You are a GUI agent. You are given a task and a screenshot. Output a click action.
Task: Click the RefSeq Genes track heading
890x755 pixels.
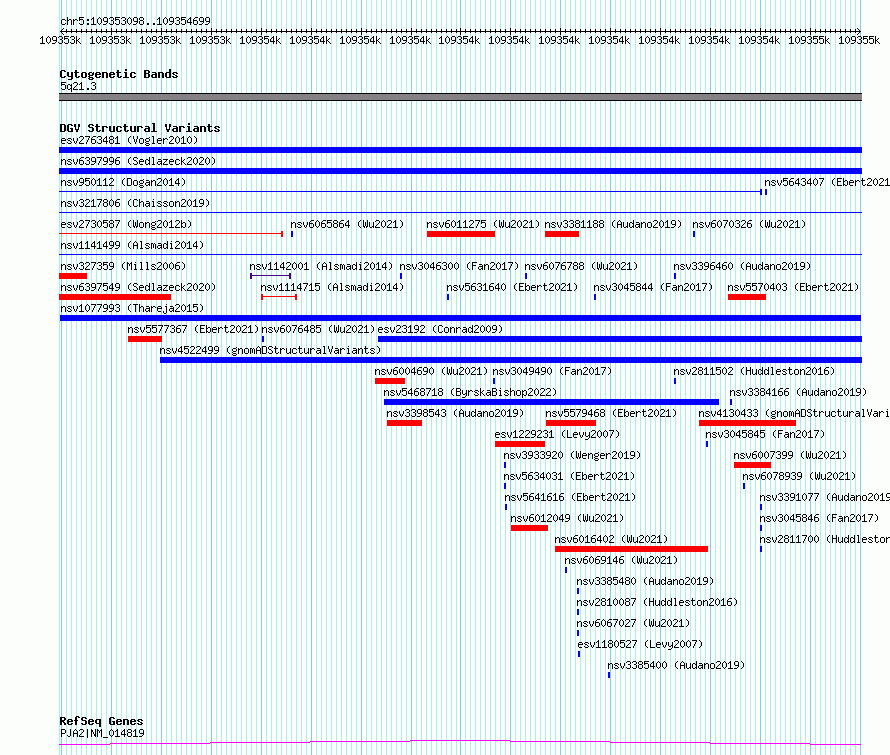coord(102,722)
